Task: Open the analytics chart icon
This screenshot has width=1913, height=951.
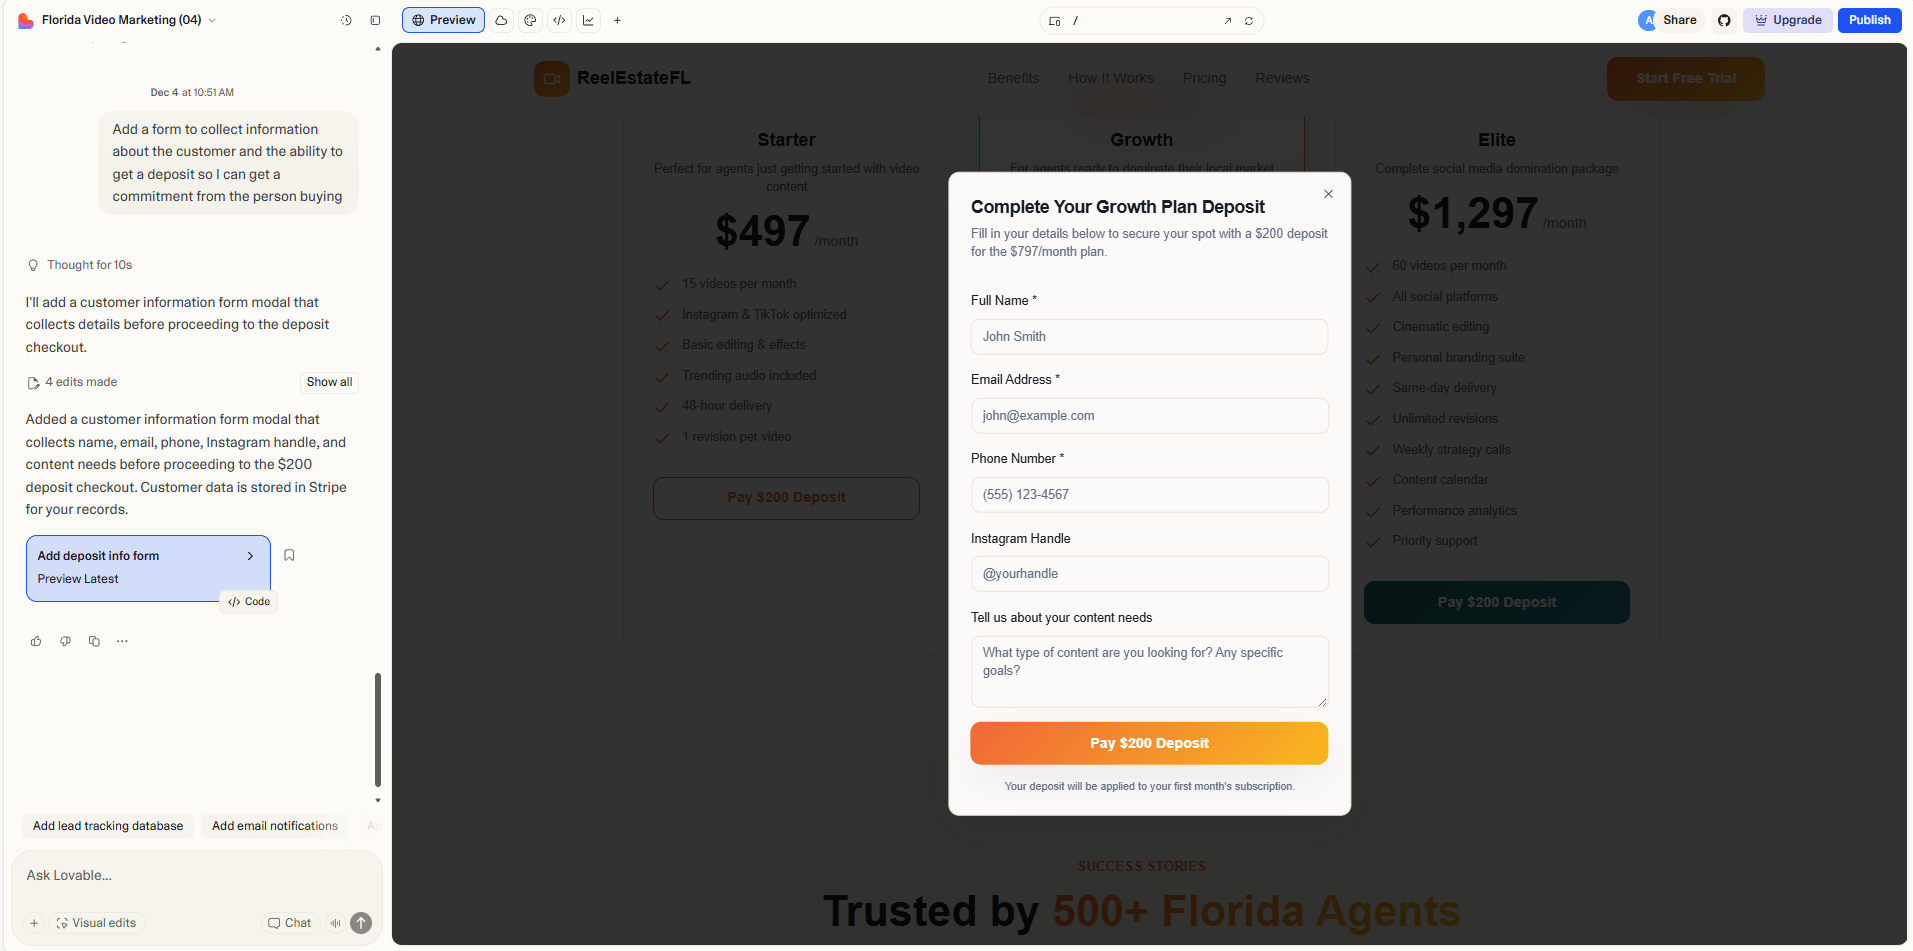Action: coord(588,20)
